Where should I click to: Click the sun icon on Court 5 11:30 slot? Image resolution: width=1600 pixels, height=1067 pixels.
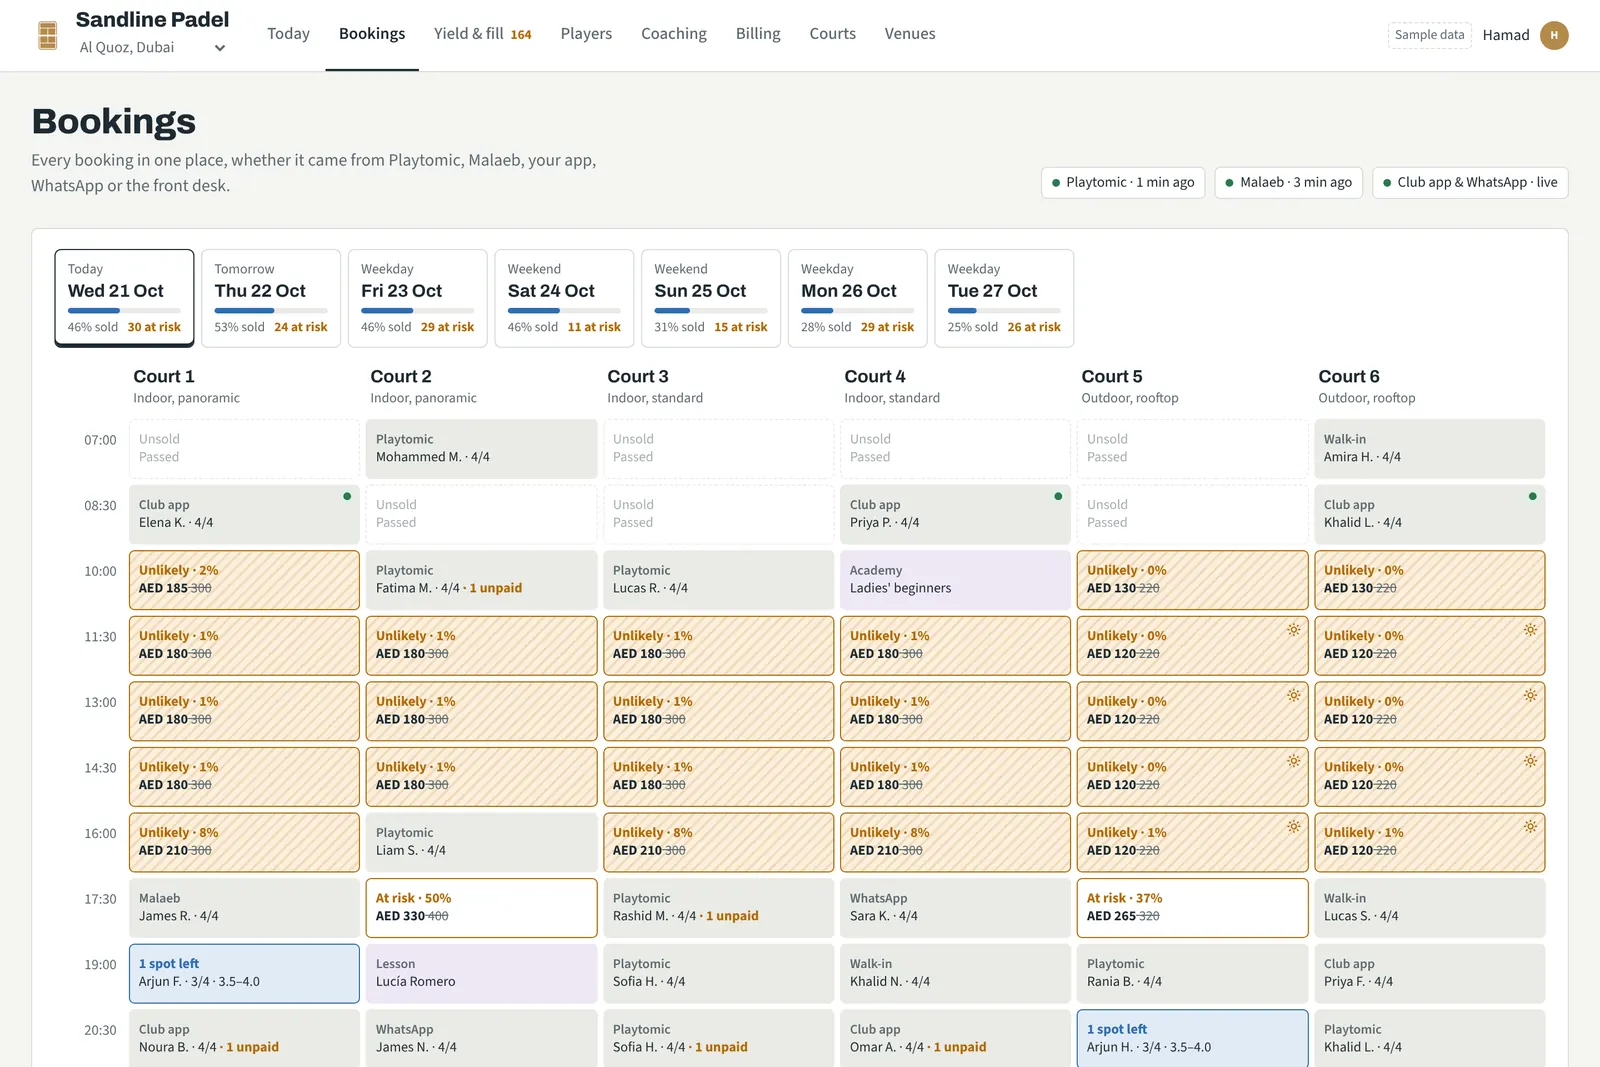coord(1294,630)
